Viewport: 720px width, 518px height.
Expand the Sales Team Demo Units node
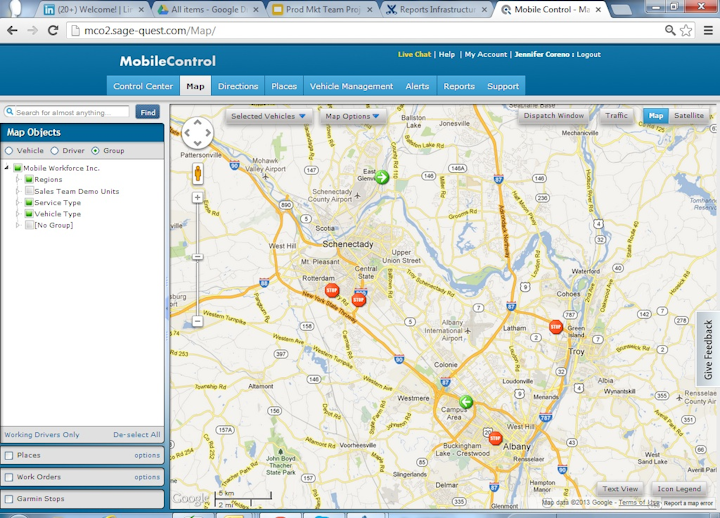click(18, 191)
